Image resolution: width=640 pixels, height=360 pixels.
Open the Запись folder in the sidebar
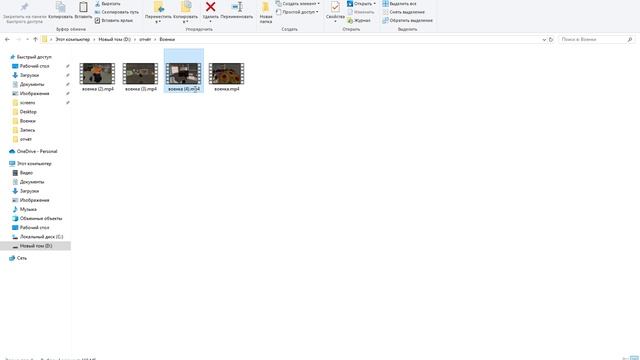tap(27, 130)
